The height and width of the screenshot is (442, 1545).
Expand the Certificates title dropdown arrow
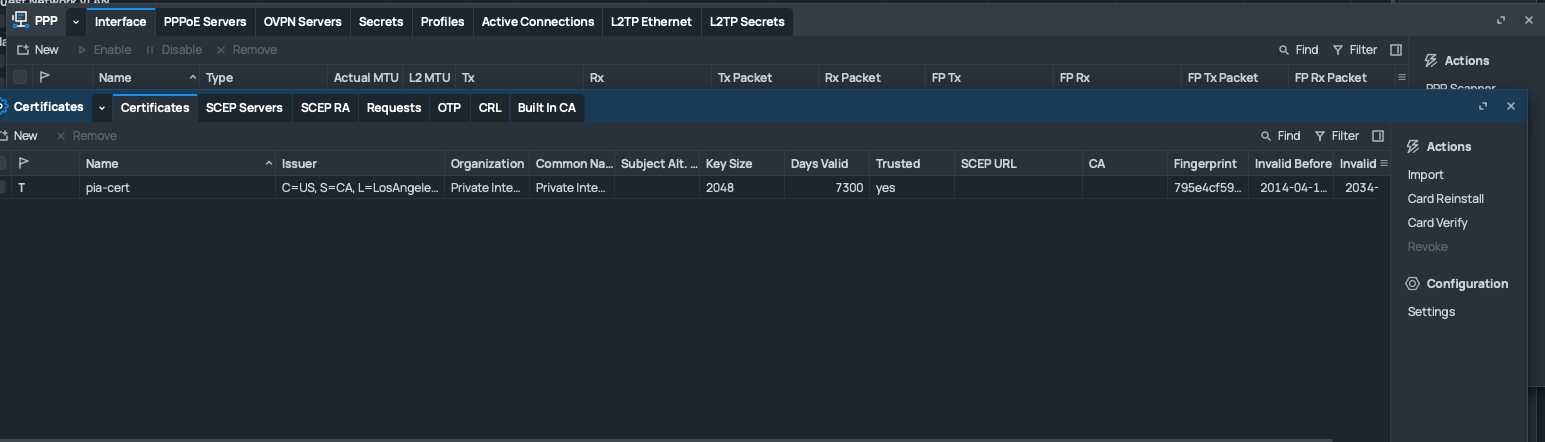tap(102, 108)
